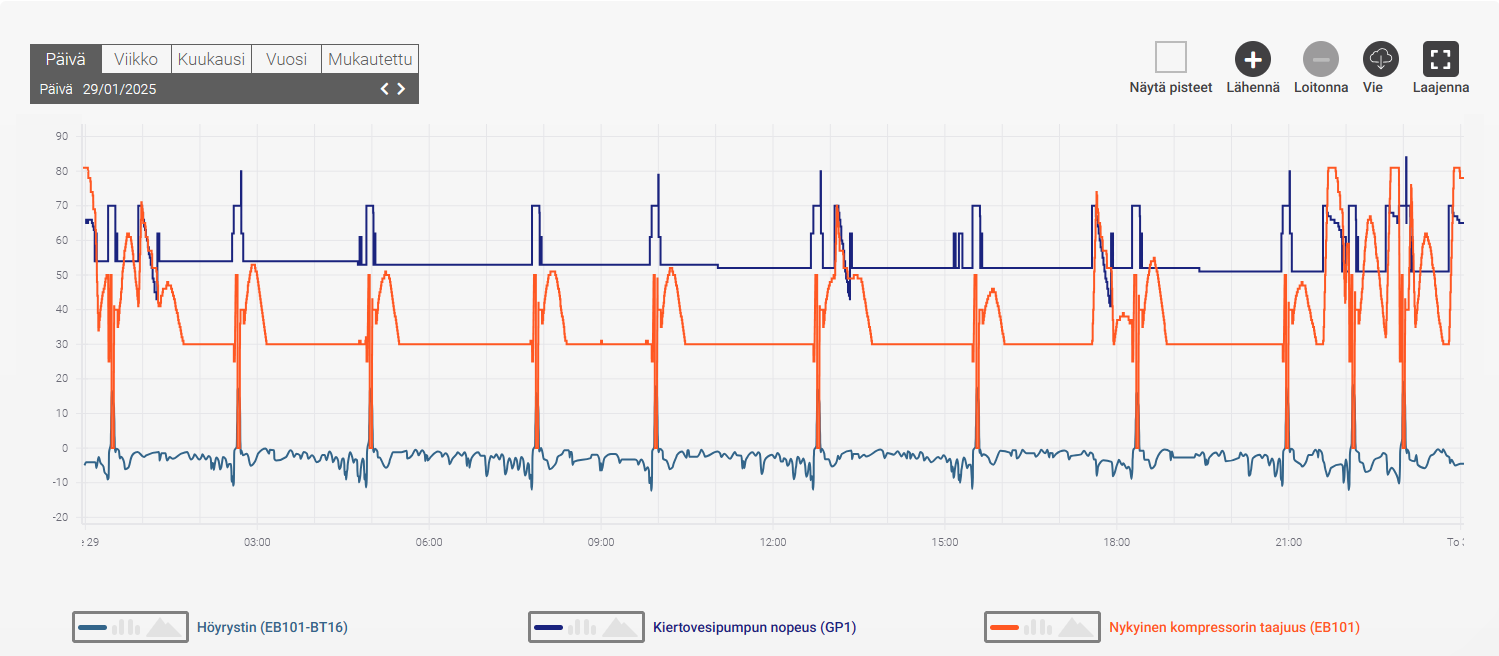This screenshot has height=656, width=1499.
Task: Enable the Näytä pisteet checkbox
Action: click(1170, 58)
